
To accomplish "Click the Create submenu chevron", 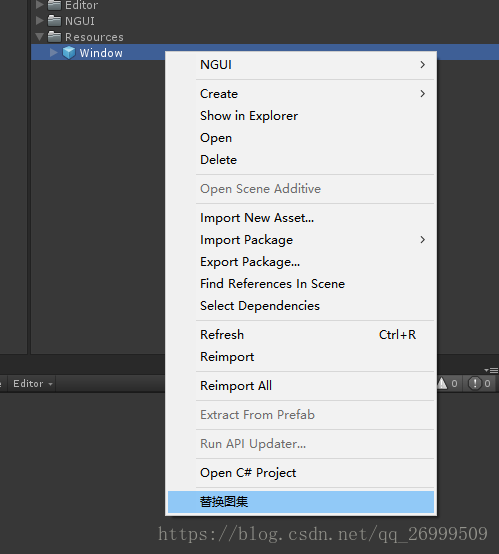I will tap(423, 94).
